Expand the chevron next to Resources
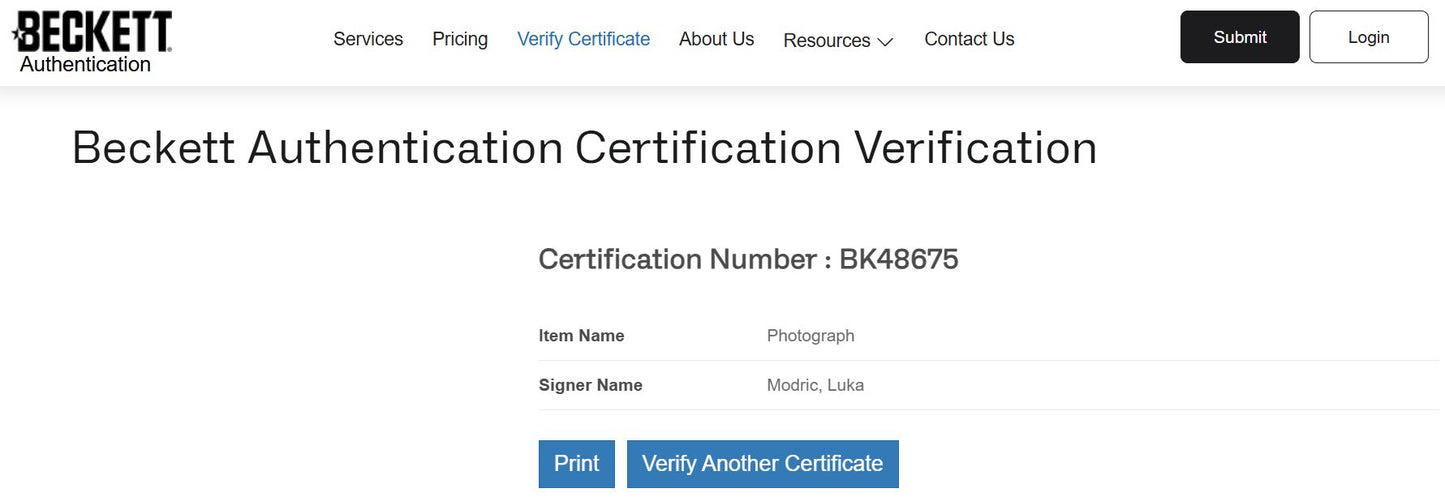The width and height of the screenshot is (1445, 497). (885, 42)
